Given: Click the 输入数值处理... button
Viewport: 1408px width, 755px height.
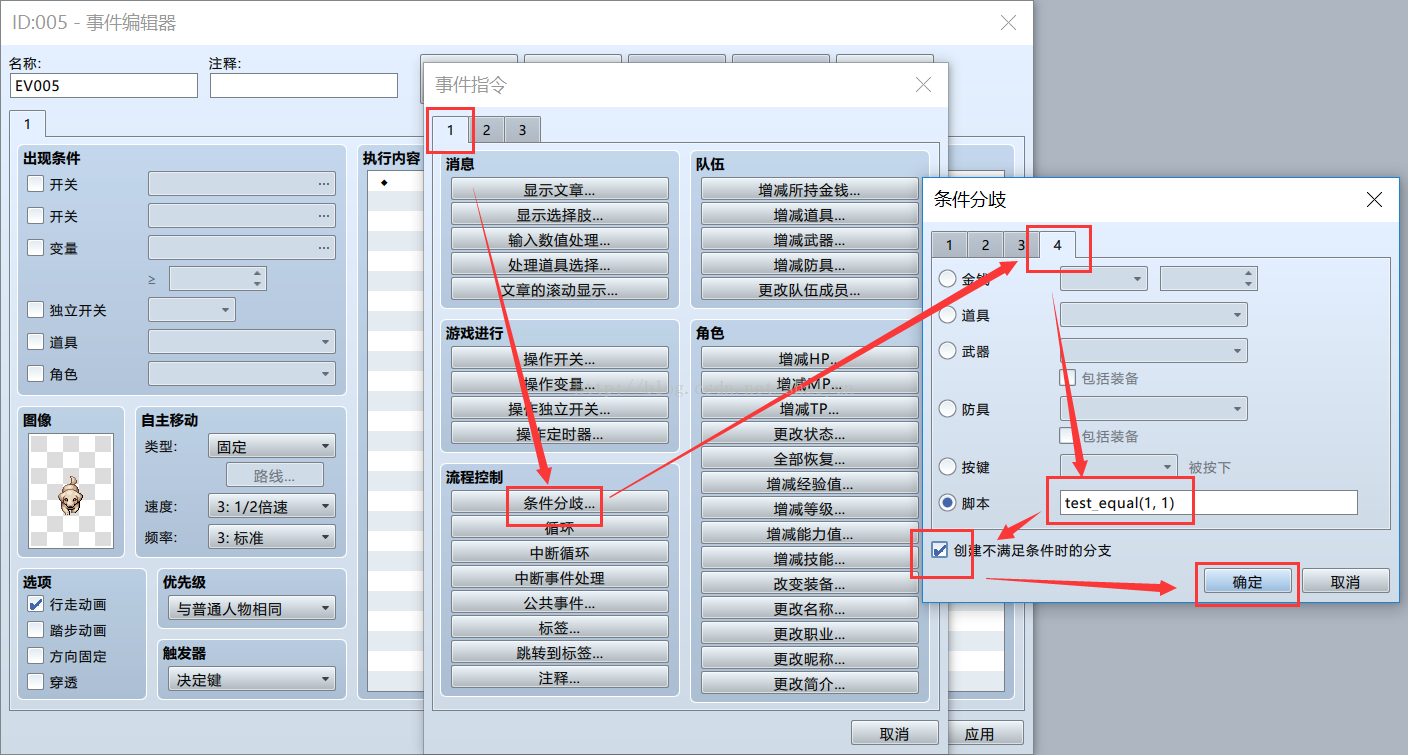Looking at the screenshot, I should [x=560, y=239].
